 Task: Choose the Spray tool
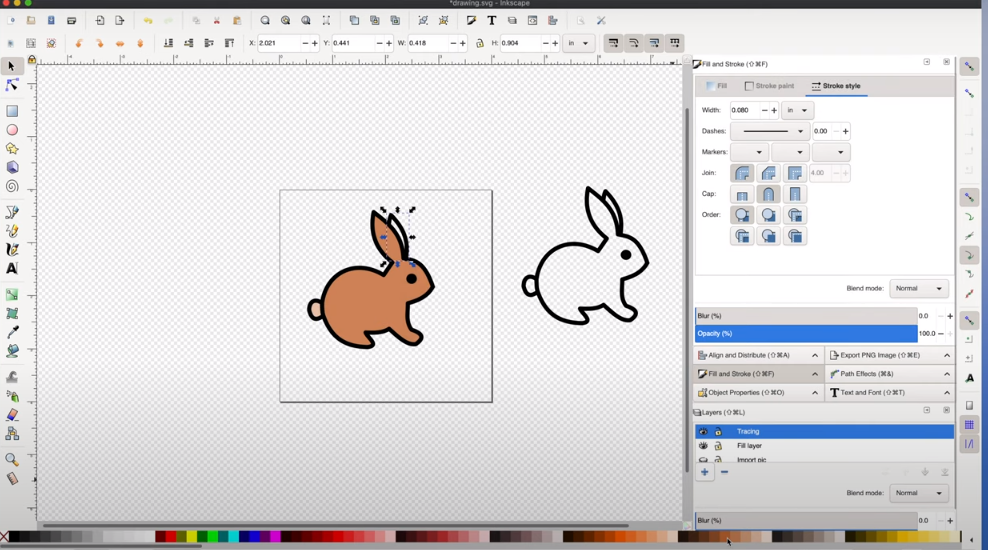click(11, 396)
